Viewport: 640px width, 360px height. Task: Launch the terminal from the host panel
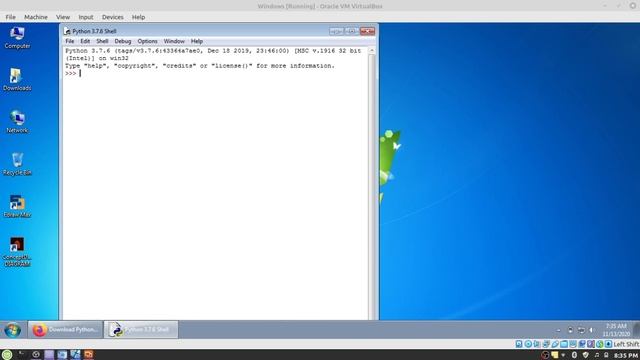point(21,354)
